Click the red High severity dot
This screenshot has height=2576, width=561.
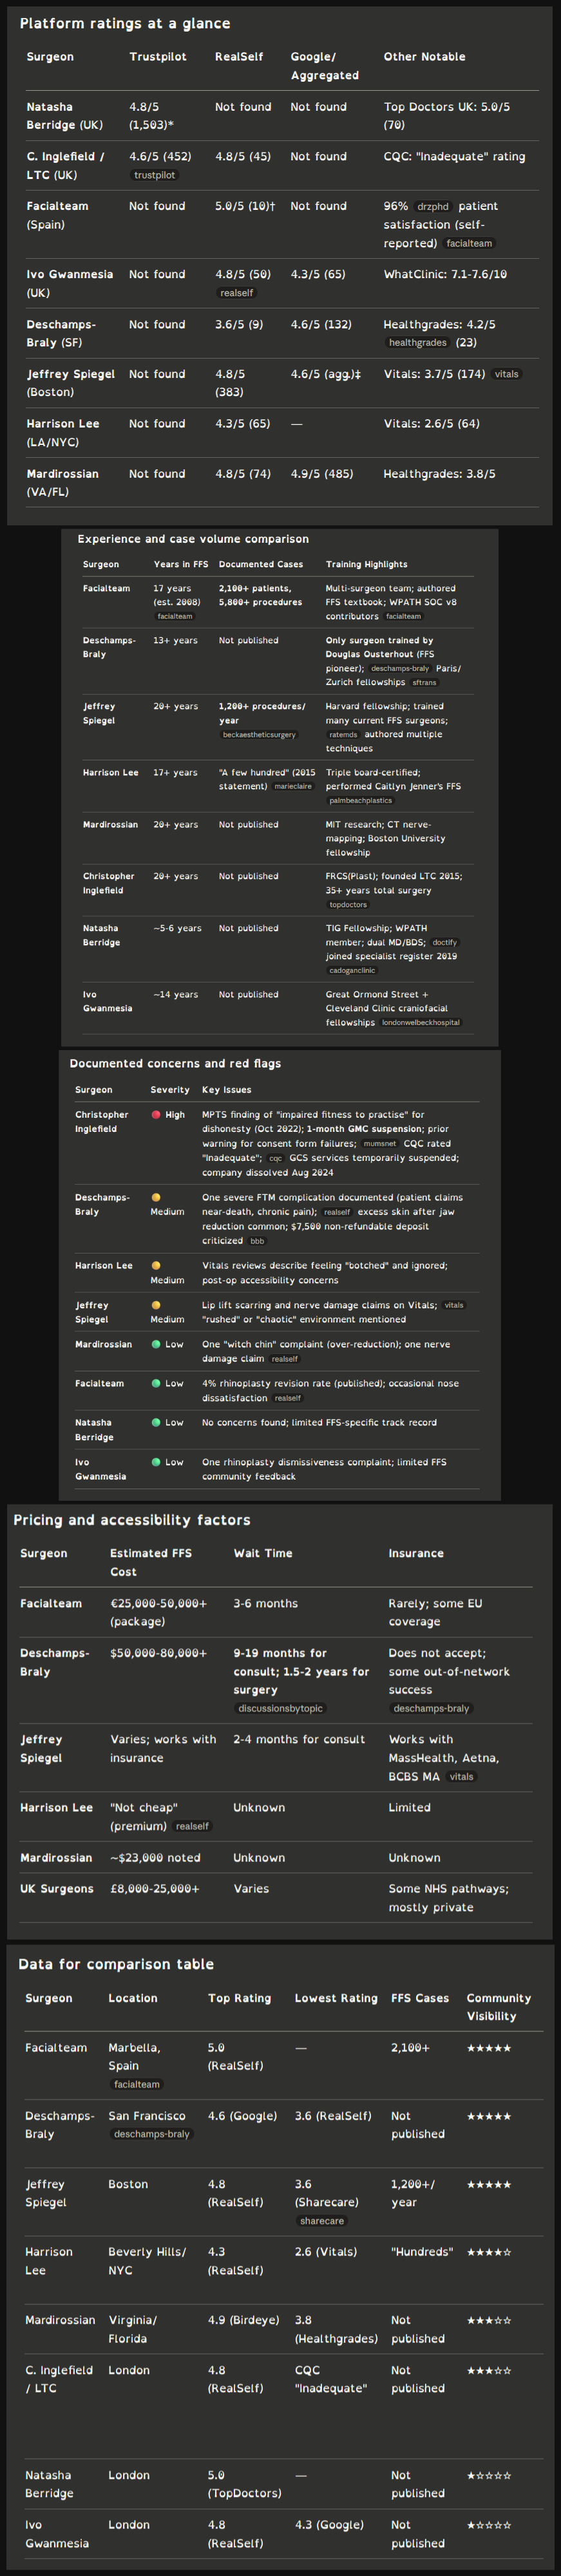point(156,1114)
